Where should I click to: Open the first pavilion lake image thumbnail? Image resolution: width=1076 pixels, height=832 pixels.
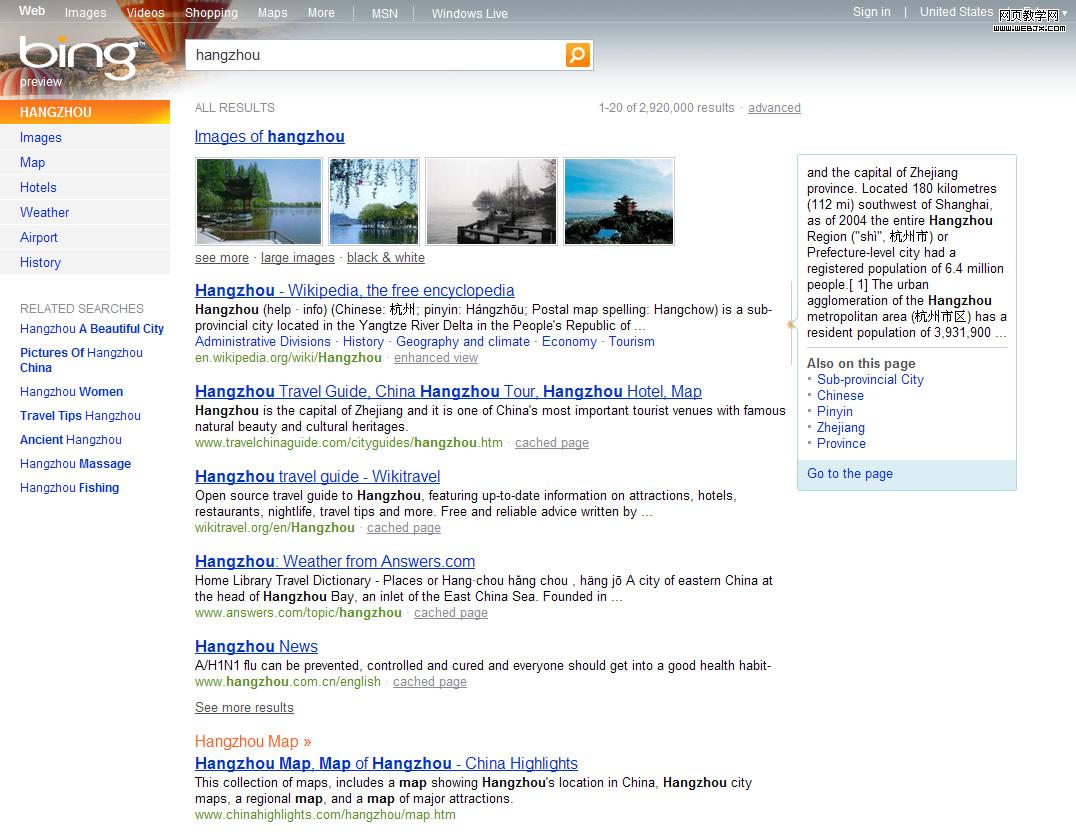[259, 201]
